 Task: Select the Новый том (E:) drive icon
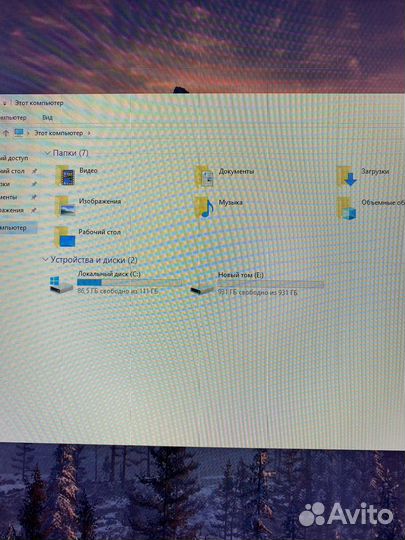[x=202, y=289]
